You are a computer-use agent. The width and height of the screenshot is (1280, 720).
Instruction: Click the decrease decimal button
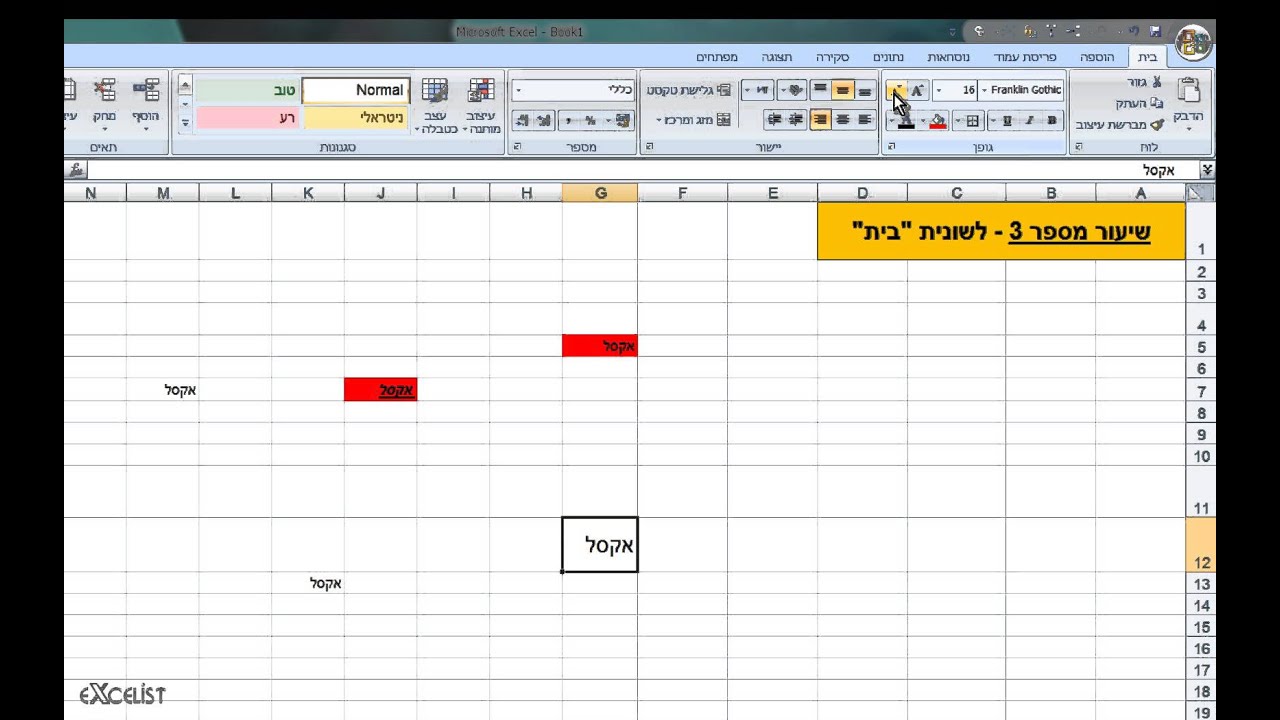521,120
